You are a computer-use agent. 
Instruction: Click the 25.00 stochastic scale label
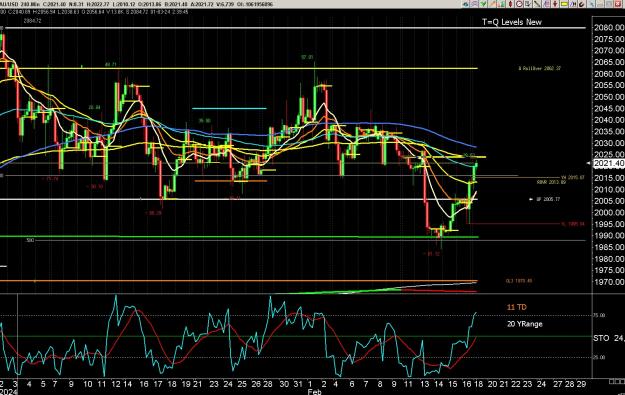coord(599,358)
